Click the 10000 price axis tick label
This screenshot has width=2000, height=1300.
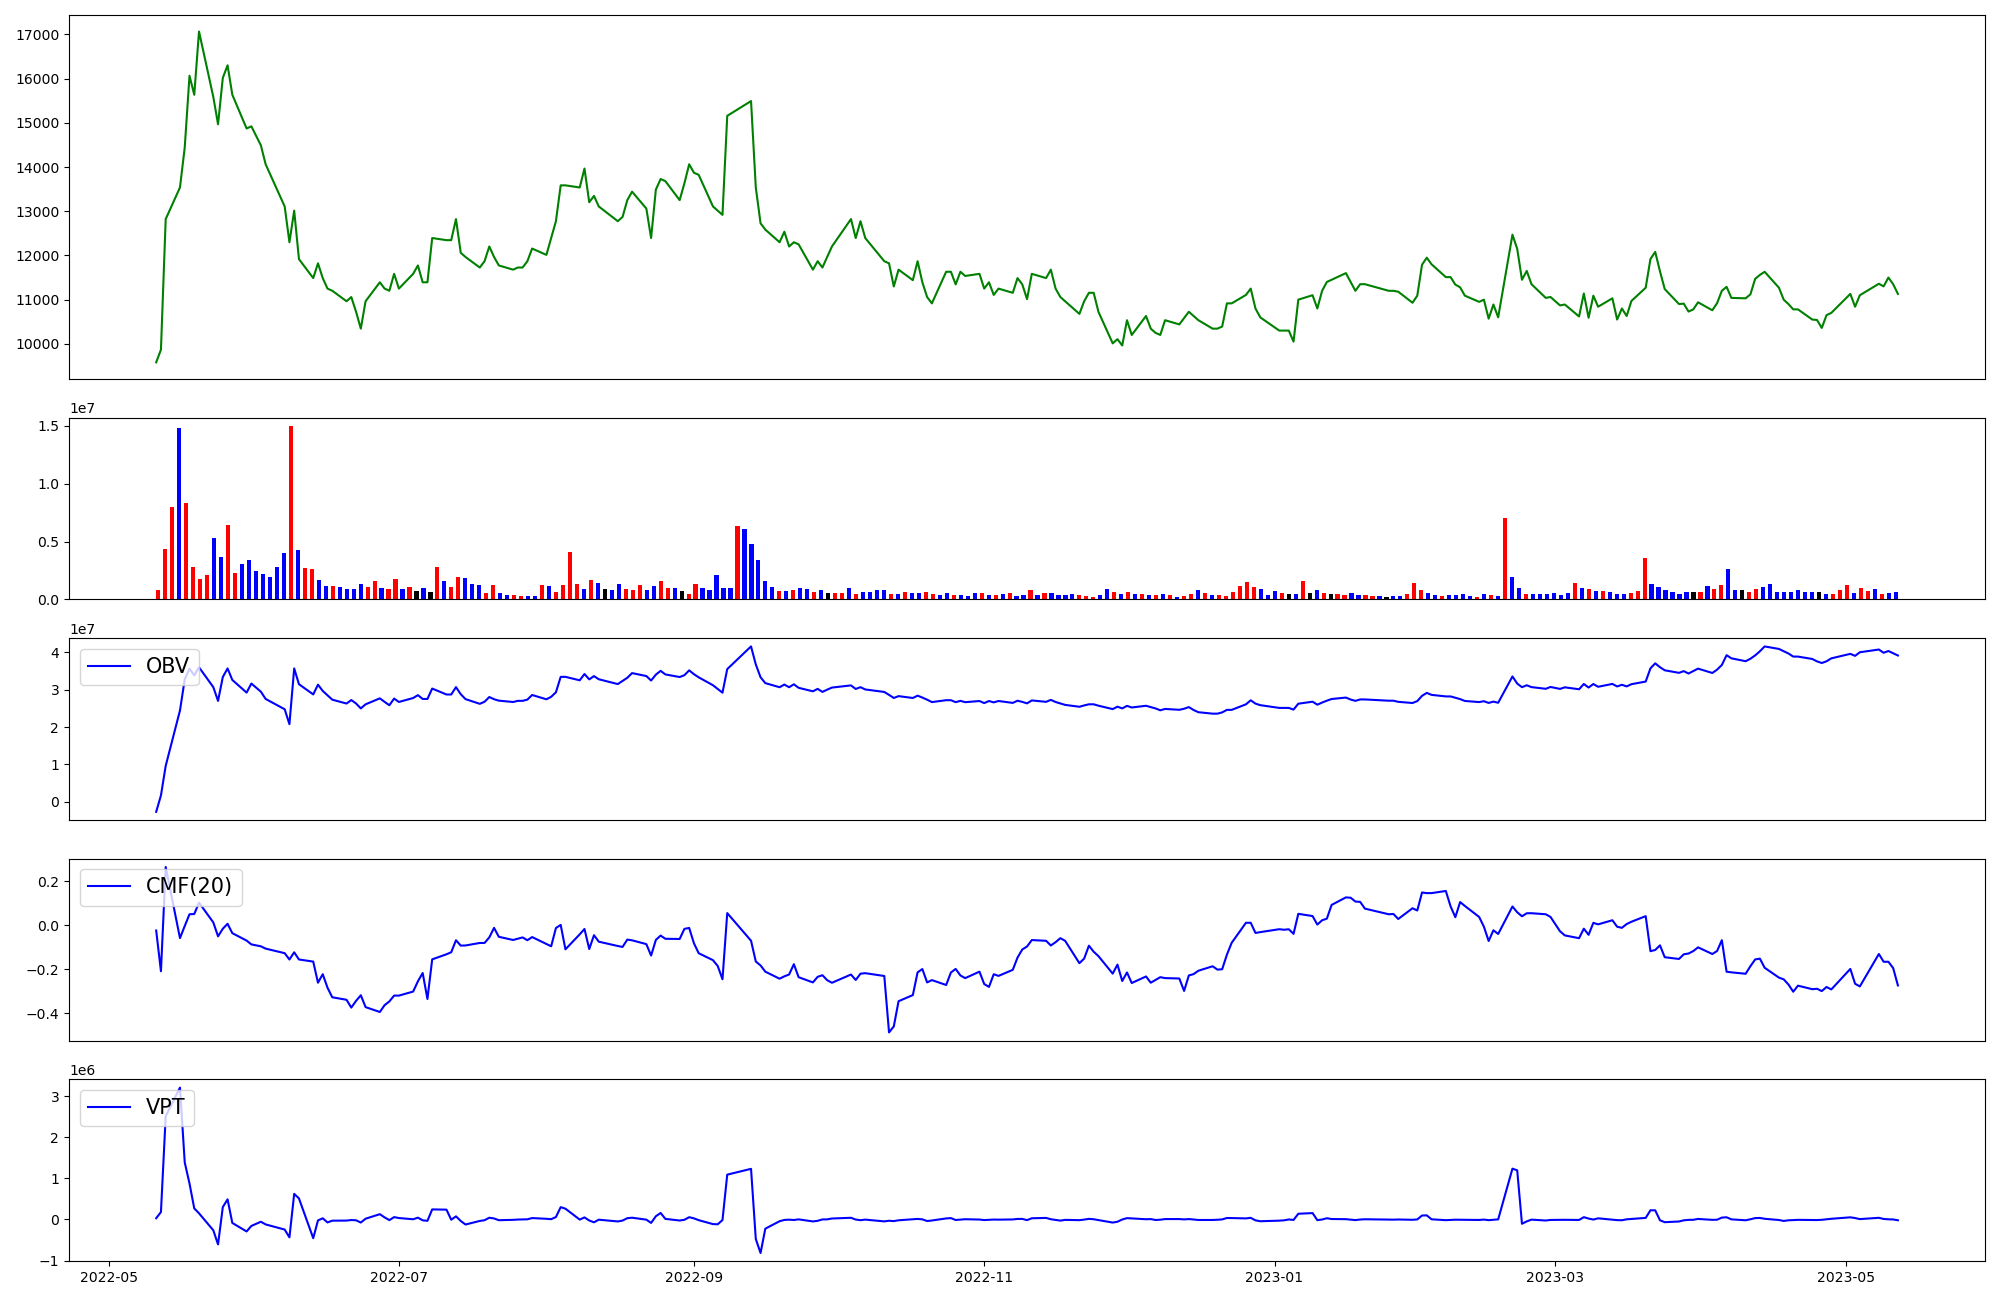pos(38,345)
